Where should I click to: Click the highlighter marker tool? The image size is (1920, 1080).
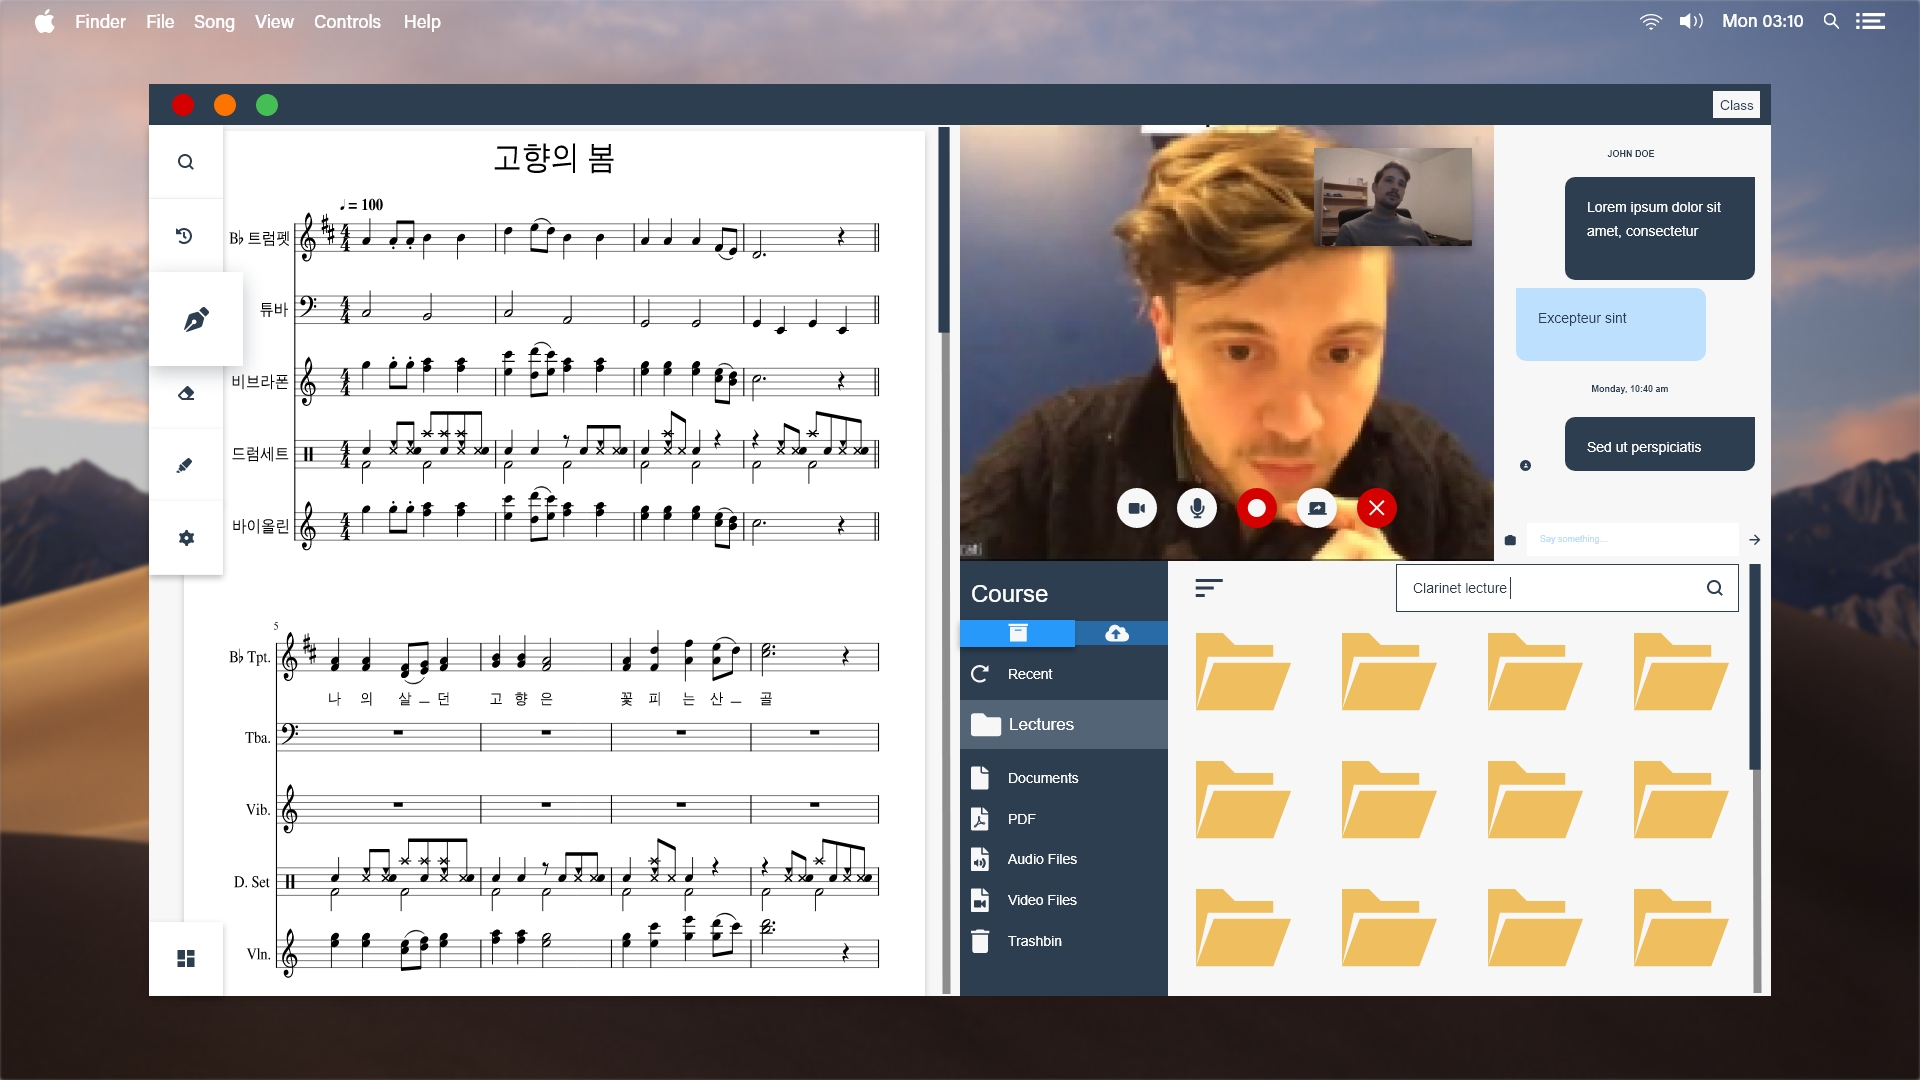point(185,466)
